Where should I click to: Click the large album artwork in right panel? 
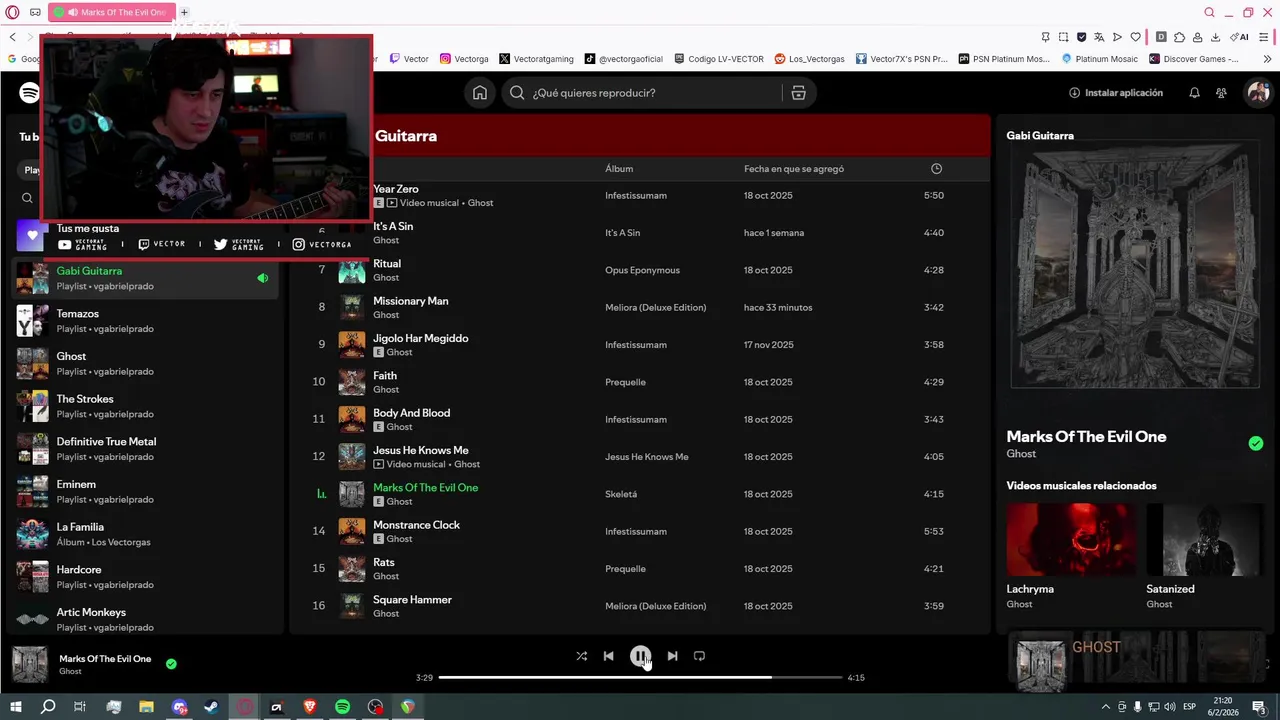click(x=1135, y=263)
